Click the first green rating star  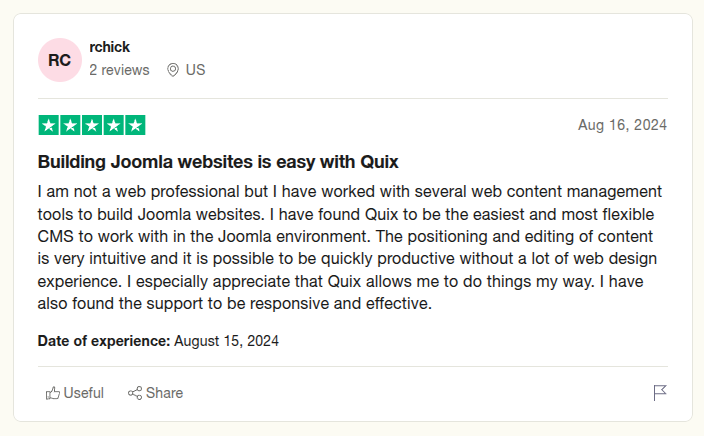pos(49,125)
